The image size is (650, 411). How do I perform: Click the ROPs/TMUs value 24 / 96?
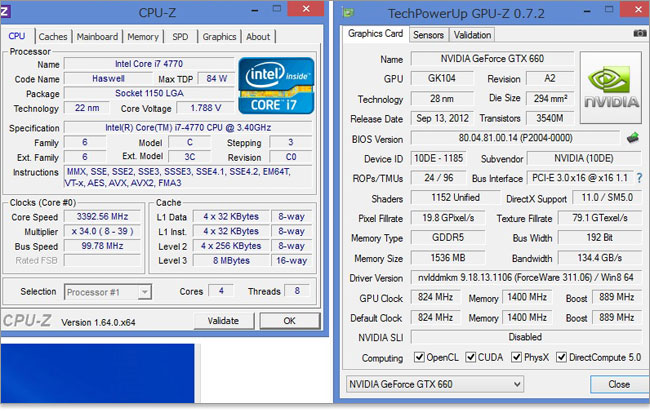tap(438, 178)
